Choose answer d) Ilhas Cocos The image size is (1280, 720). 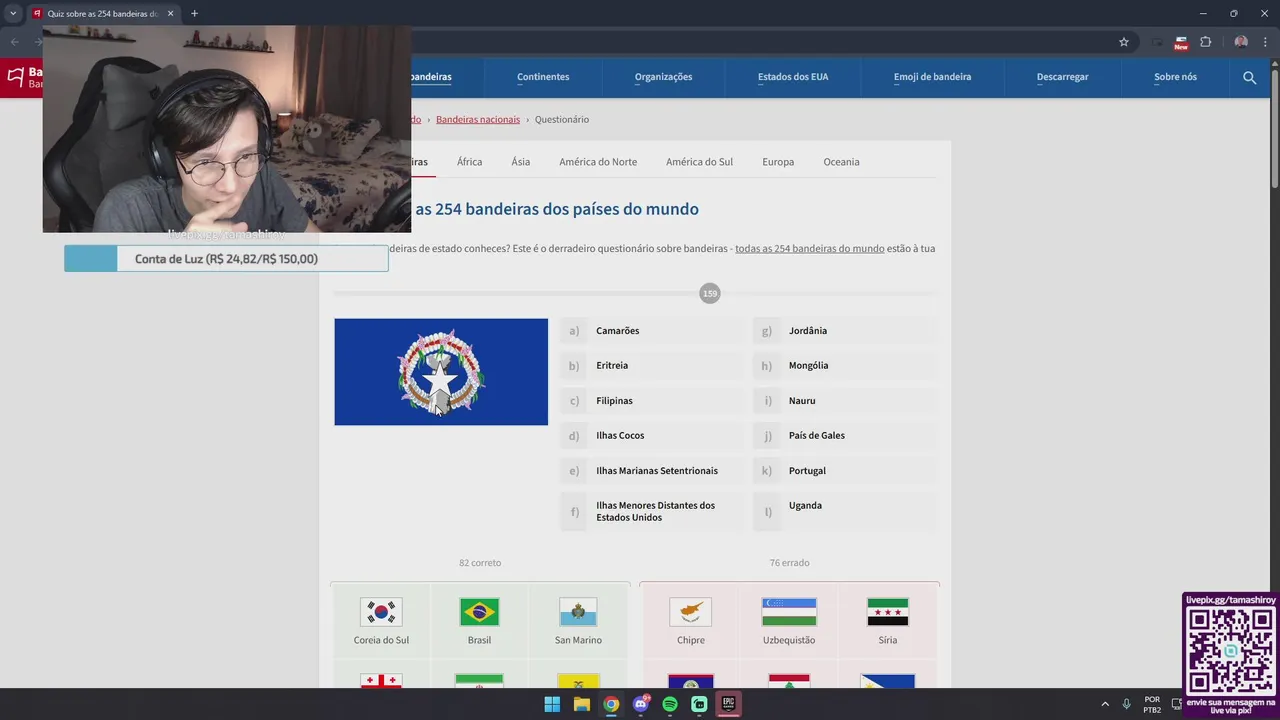[652, 436]
